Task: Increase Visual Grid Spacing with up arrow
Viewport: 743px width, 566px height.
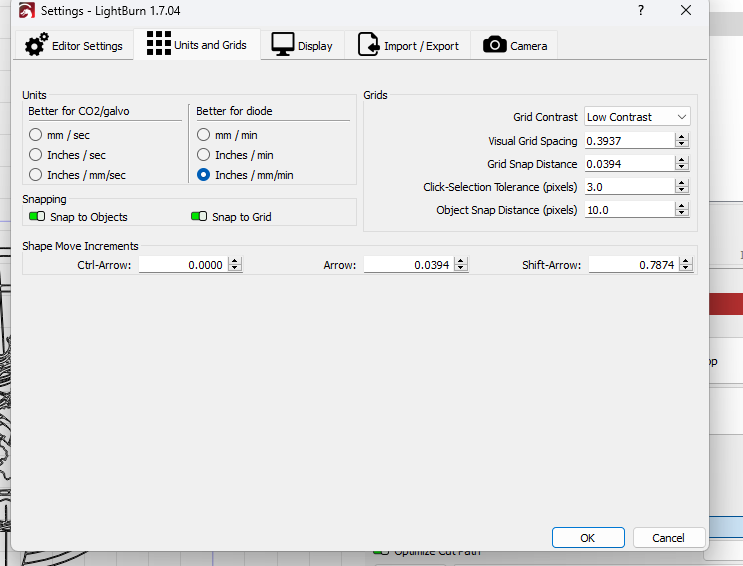Action: tap(682, 137)
